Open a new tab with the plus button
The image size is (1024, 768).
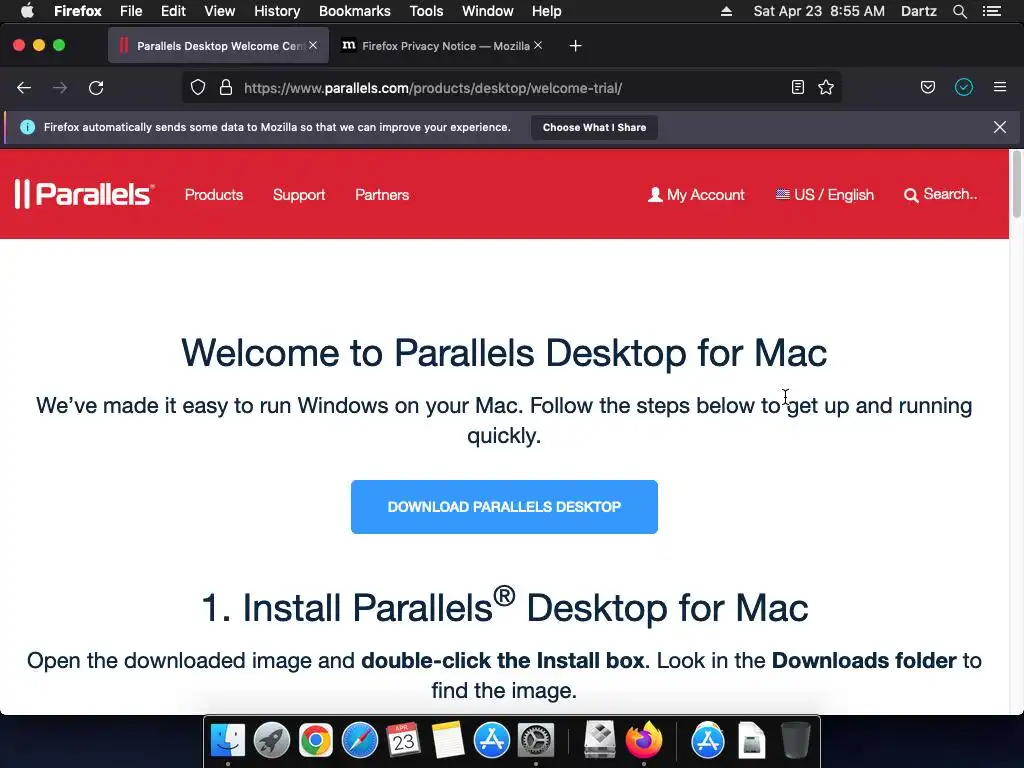click(575, 46)
